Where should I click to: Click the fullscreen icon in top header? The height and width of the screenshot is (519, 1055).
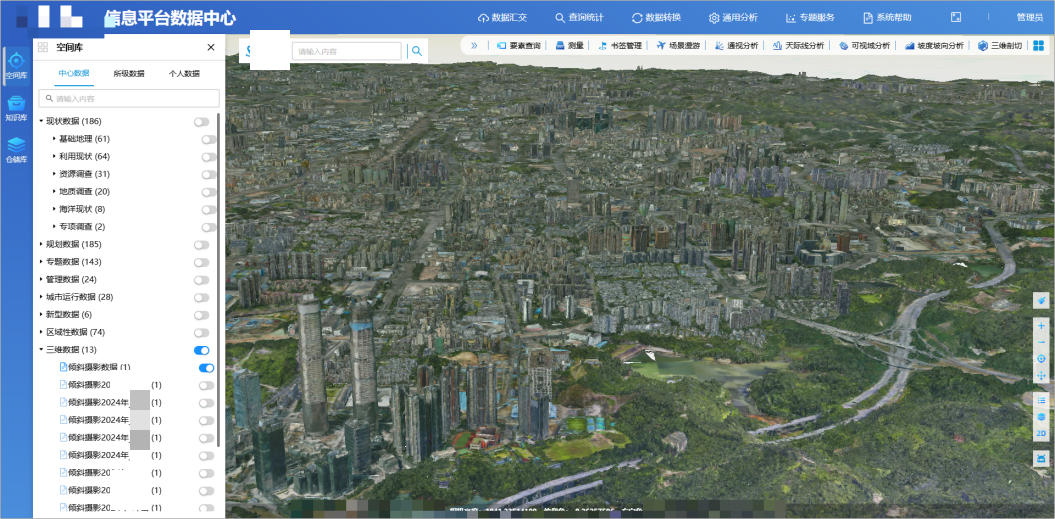tap(955, 17)
